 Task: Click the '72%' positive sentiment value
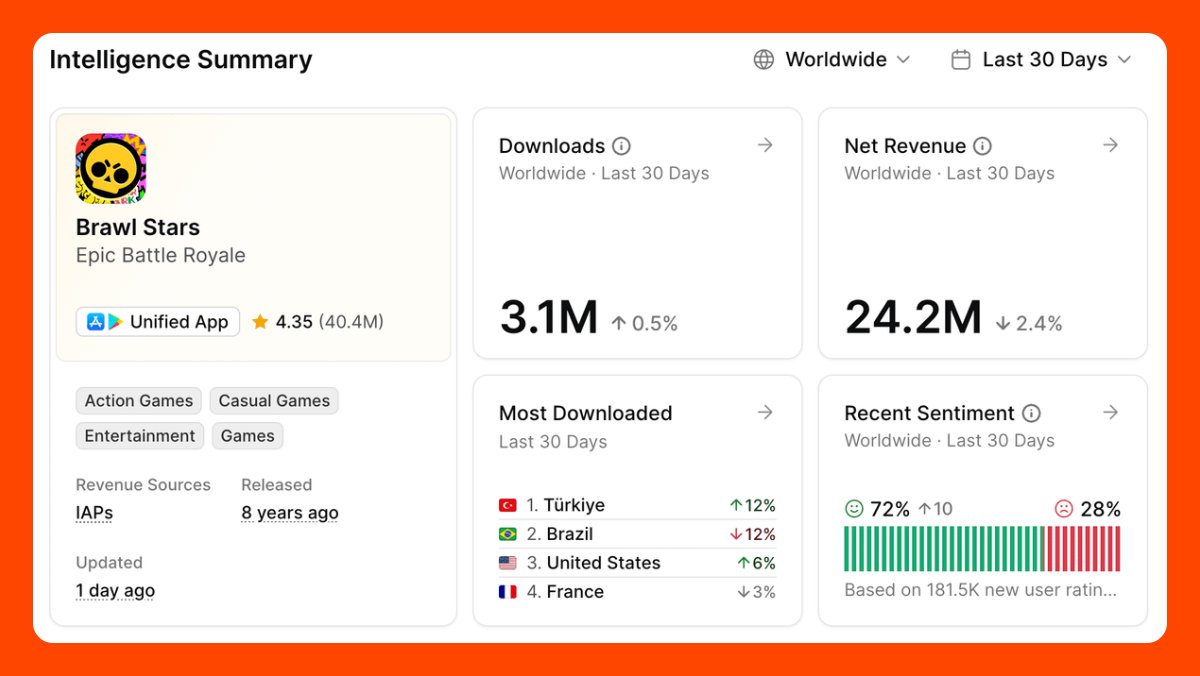890,509
